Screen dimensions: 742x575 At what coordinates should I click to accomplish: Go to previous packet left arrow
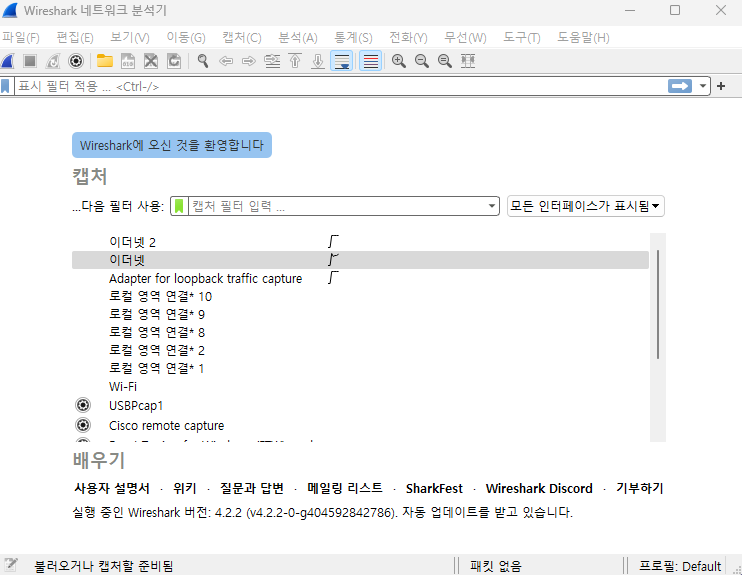(226, 61)
